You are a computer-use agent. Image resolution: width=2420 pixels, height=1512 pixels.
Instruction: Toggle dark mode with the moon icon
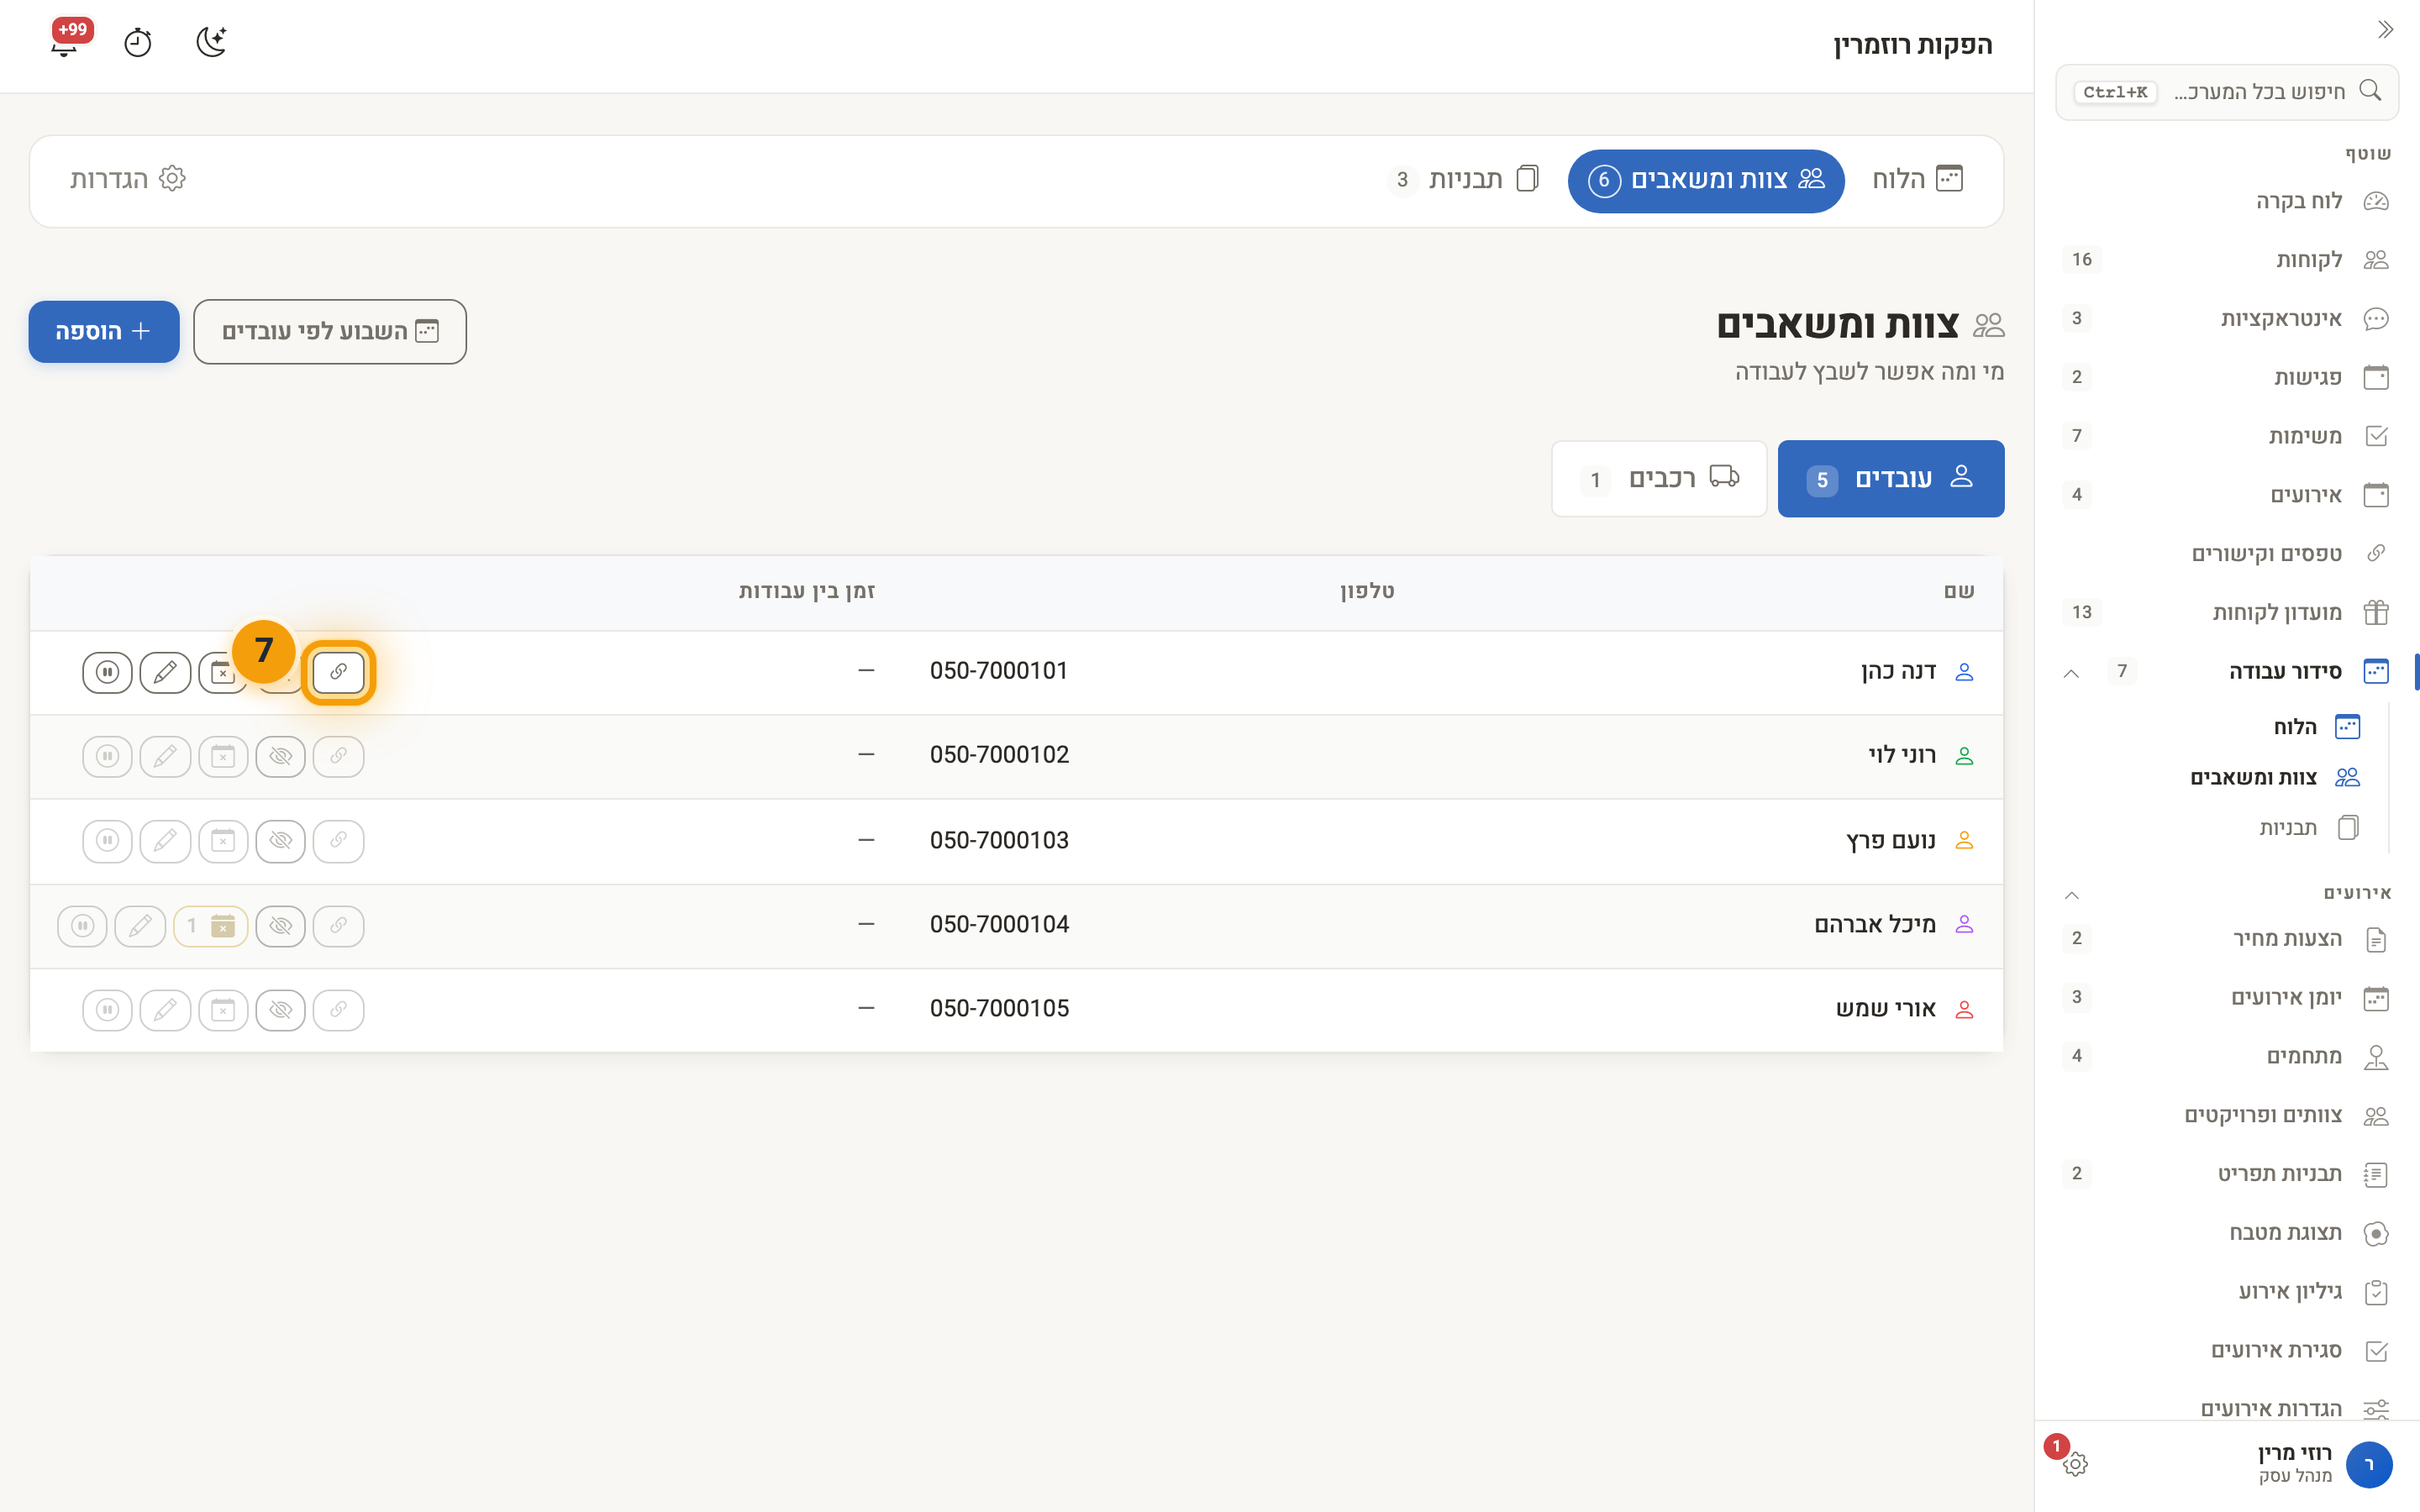click(x=211, y=42)
